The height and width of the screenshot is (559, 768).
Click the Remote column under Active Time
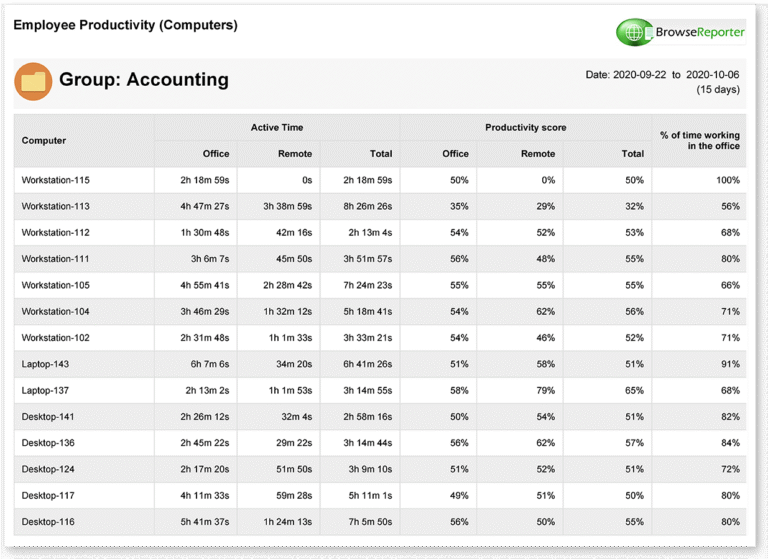point(295,154)
